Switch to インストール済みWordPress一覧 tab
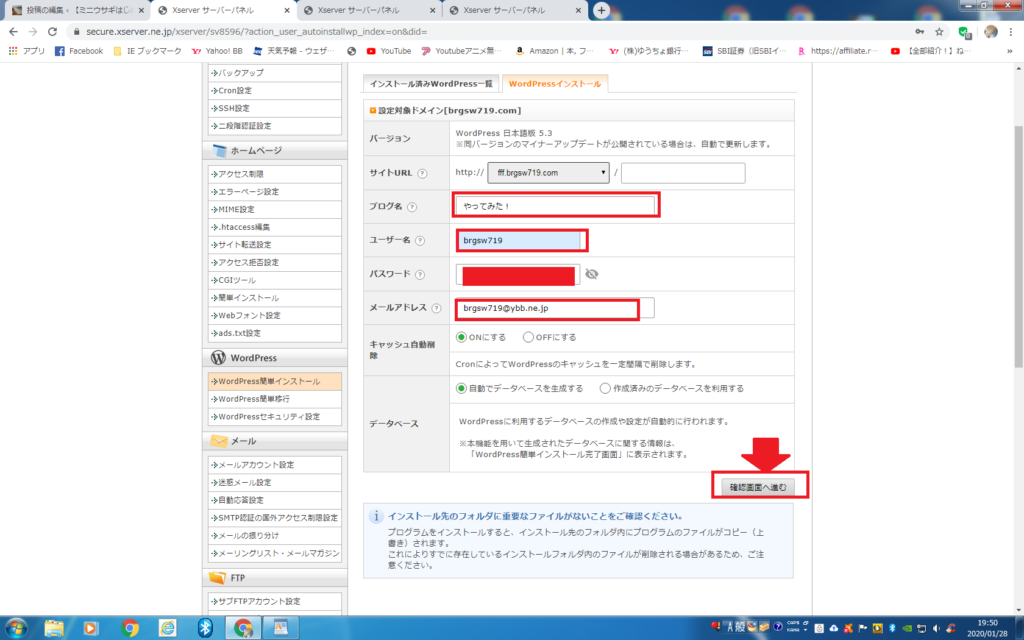This screenshot has height=640, width=1024. (x=430, y=84)
